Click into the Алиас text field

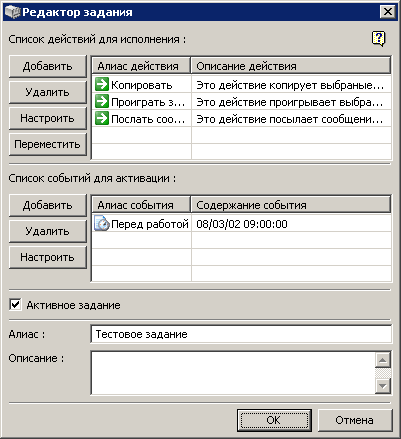point(241,334)
